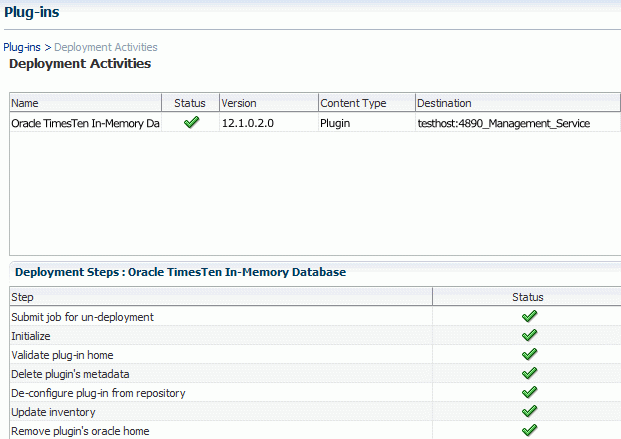Viewport: 621px width, 439px height.
Task: Click the Plug-ins page title
Action: pyautogui.click(x=32, y=12)
